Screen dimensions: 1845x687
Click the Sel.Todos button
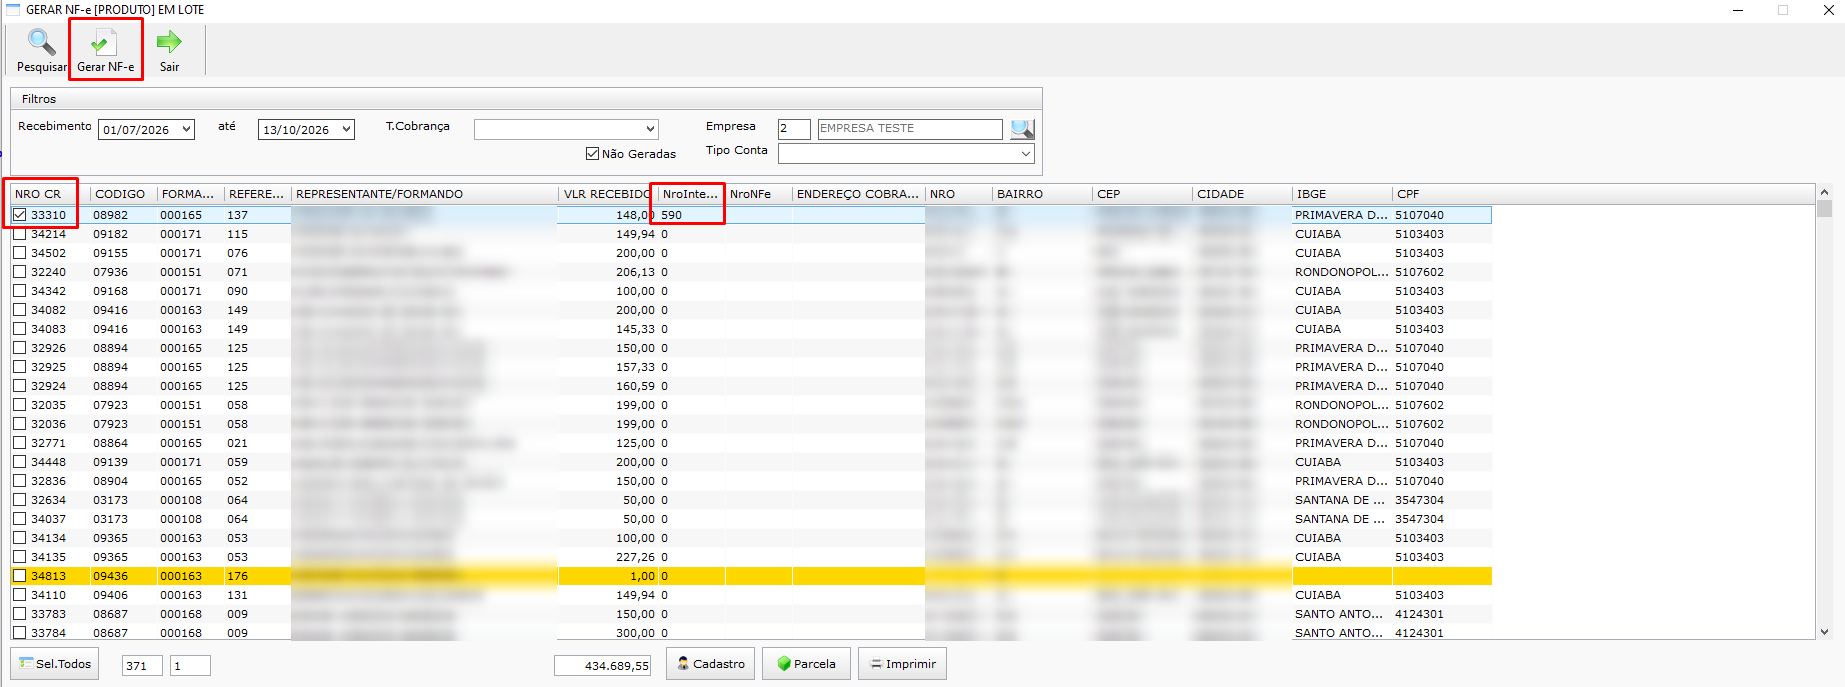coord(55,664)
